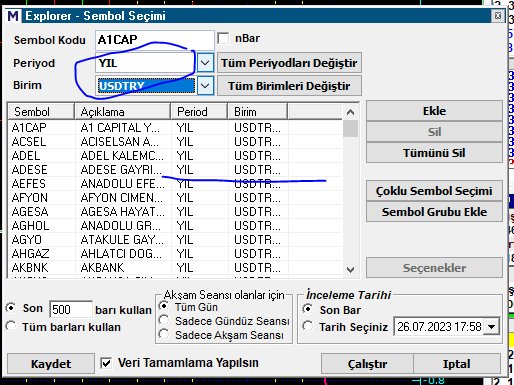Choose the Tarih Seçiniz radio button

coord(308,326)
